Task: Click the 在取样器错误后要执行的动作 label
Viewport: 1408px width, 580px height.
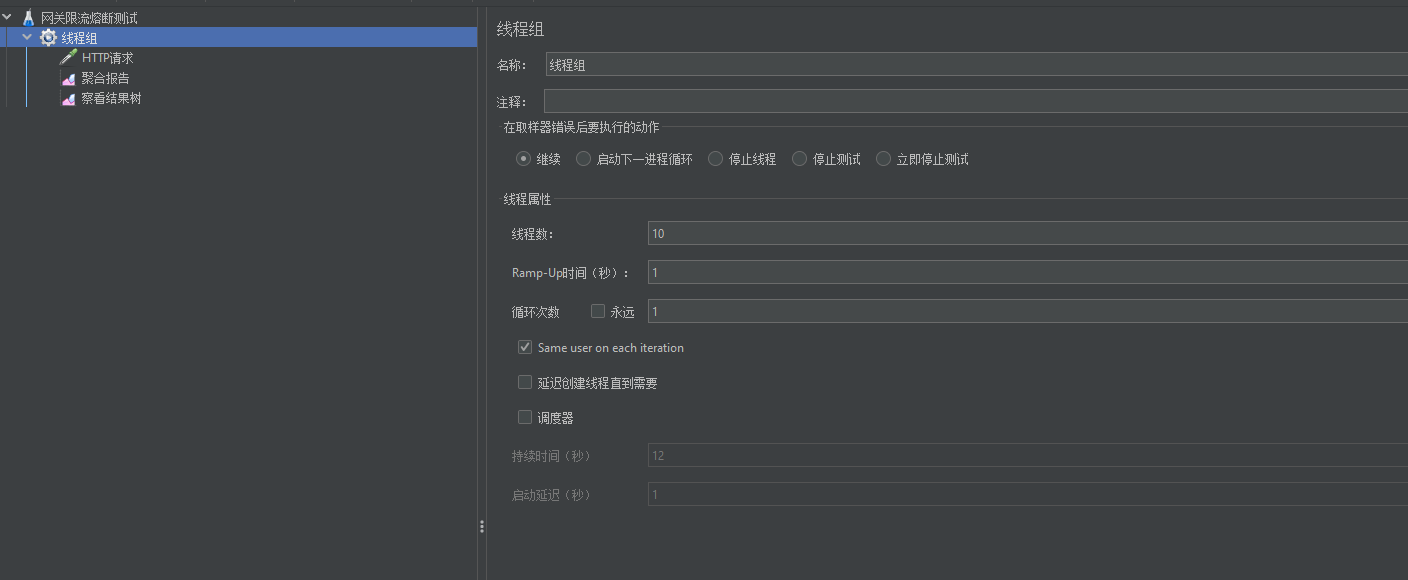Action: coord(581,127)
